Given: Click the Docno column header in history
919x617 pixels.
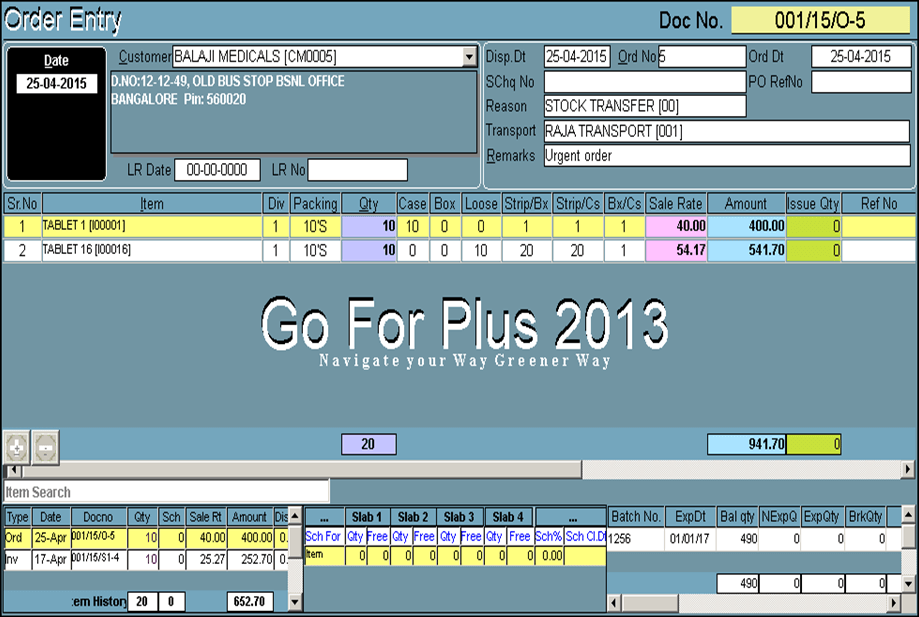Looking at the screenshot, I should [x=98, y=517].
